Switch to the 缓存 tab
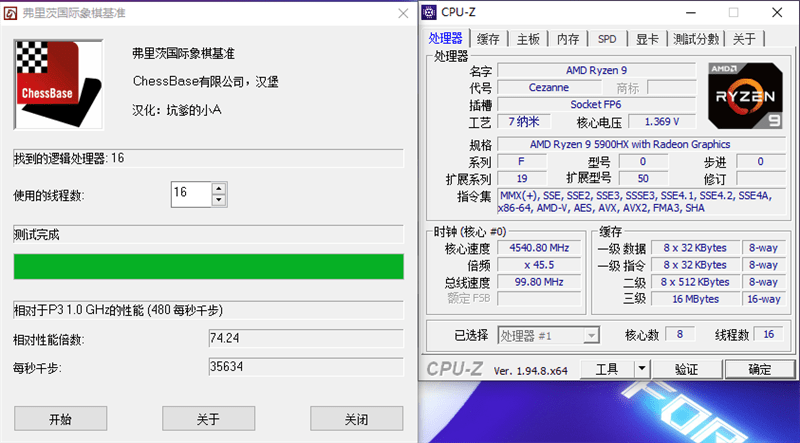 488,39
